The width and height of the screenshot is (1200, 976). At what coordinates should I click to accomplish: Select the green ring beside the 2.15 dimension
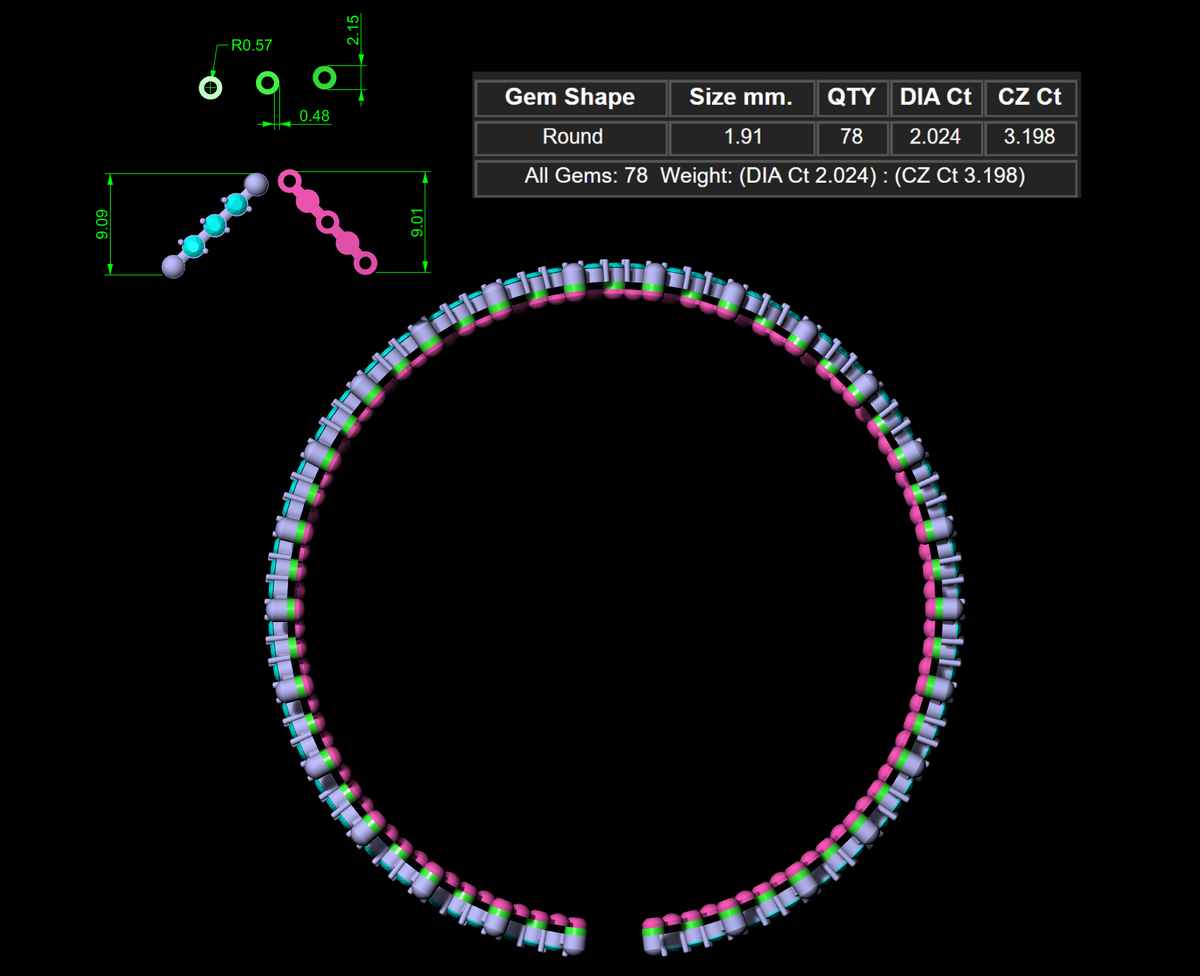pos(325,77)
